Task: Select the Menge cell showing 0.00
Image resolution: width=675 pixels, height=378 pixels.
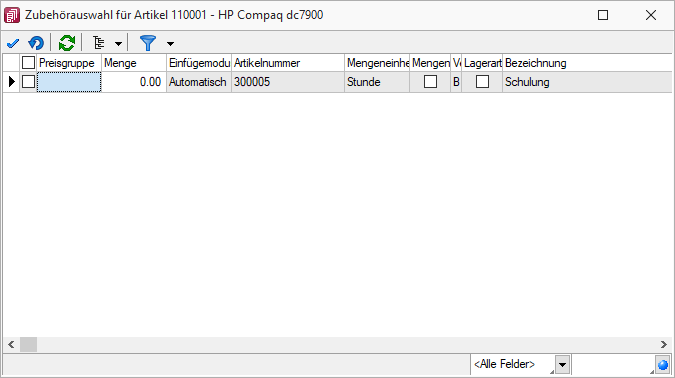Action: pyautogui.click(x=134, y=82)
